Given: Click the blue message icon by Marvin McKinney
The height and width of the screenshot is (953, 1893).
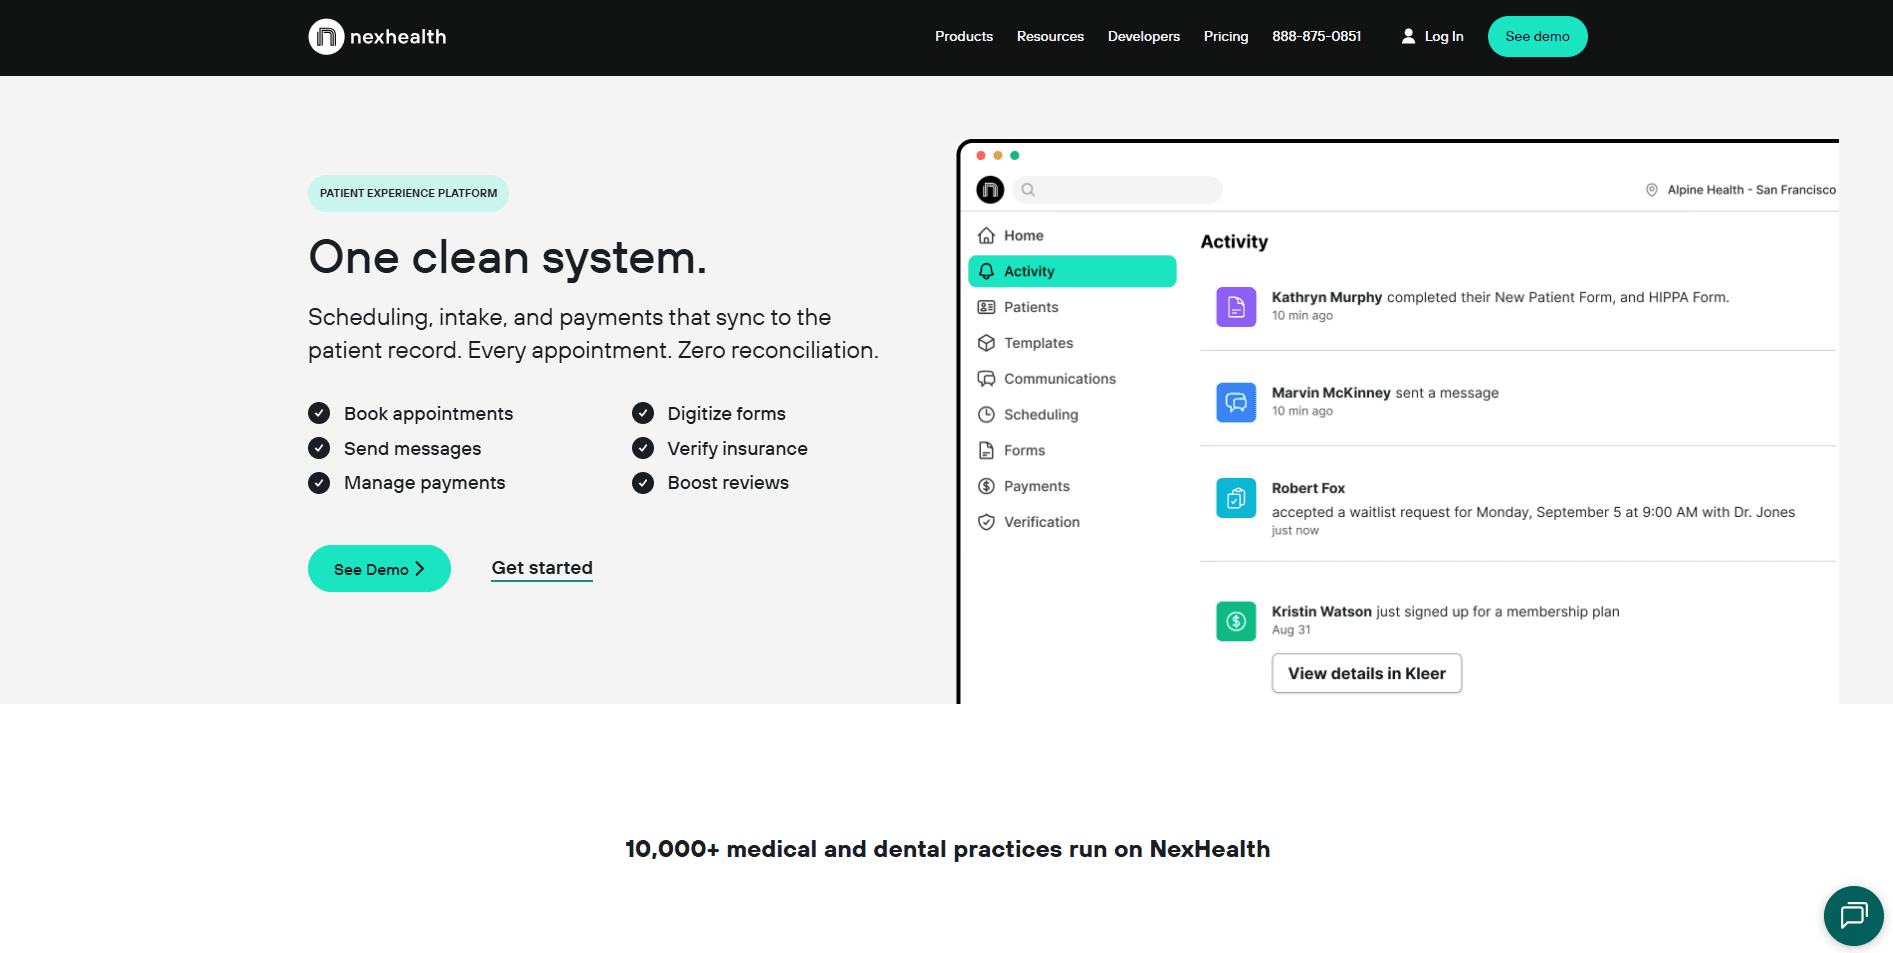Looking at the screenshot, I should [1236, 402].
